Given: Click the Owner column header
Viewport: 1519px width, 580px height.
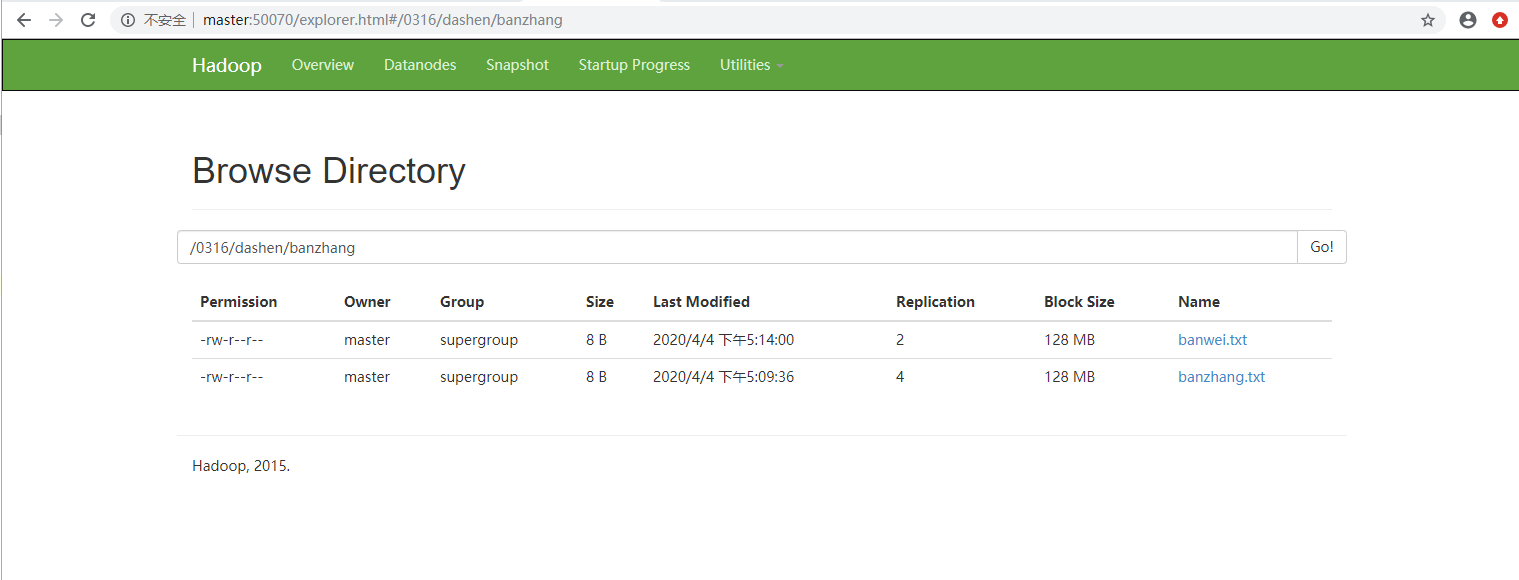Looking at the screenshot, I should pyautogui.click(x=367, y=302).
